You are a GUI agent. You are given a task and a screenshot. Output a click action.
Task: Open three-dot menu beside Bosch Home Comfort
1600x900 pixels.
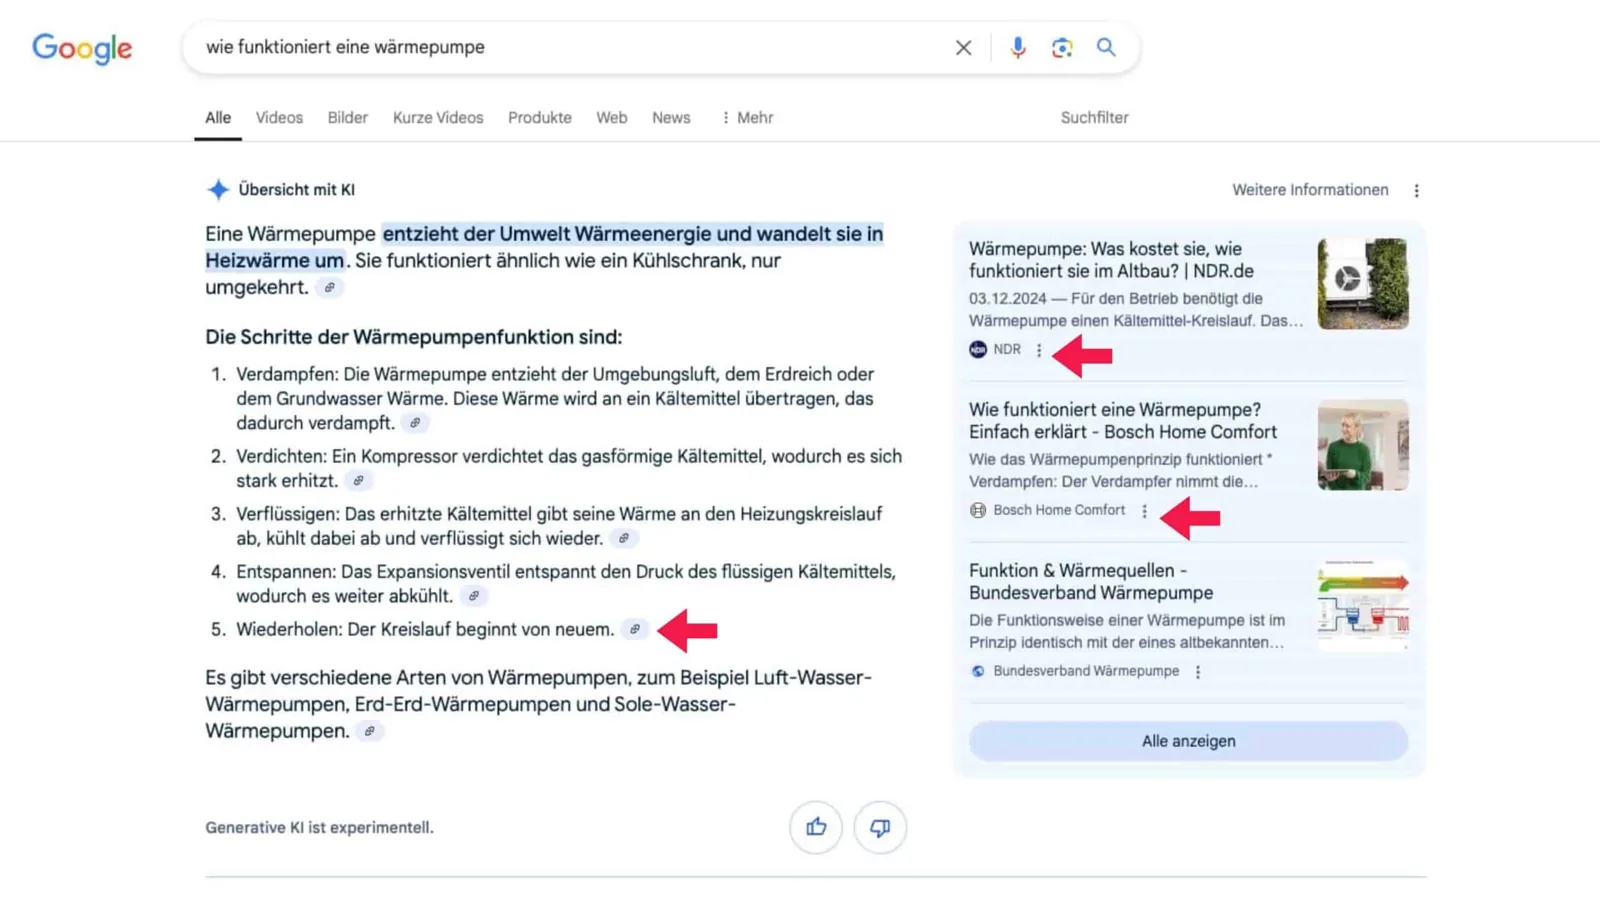1145,511
